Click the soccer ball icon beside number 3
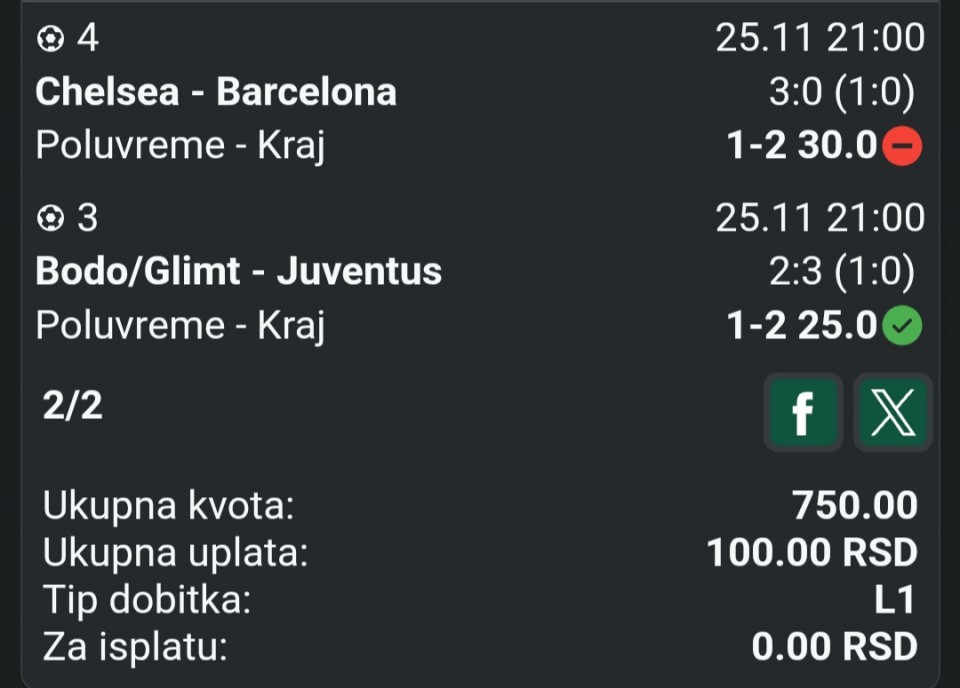Image resolution: width=960 pixels, height=688 pixels. pyautogui.click(x=49, y=218)
